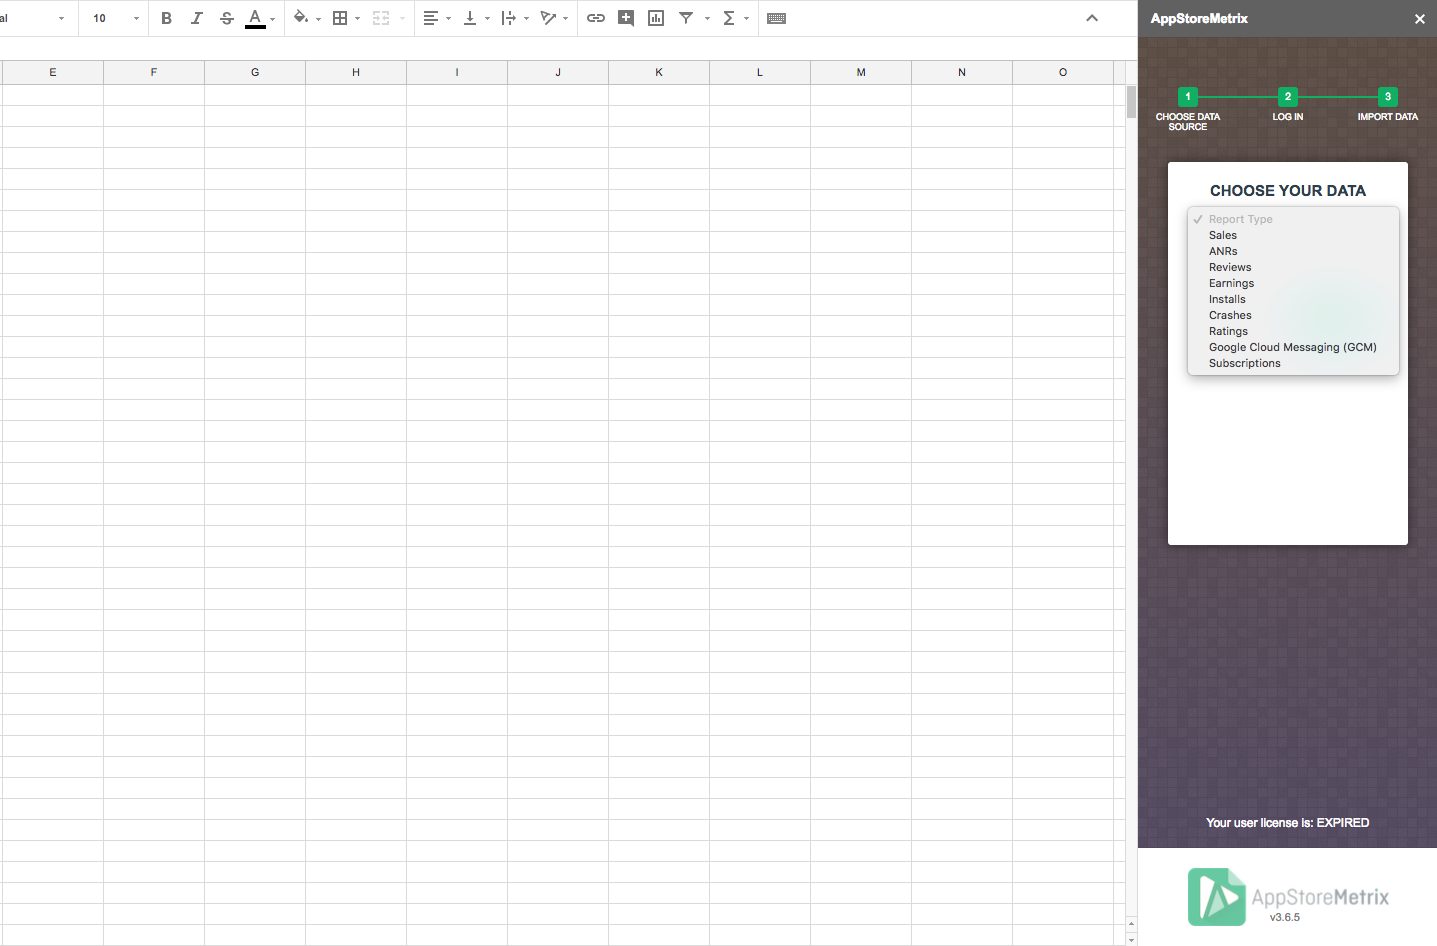Select column E header
This screenshot has width=1437, height=946.
(53, 72)
